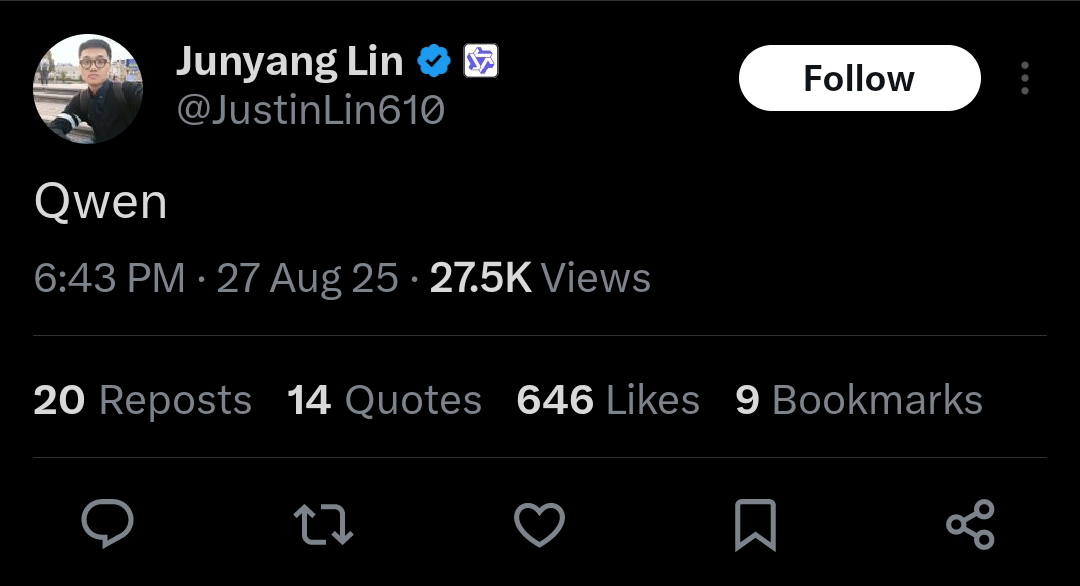The width and height of the screenshot is (1080, 586).
Task: Open the three-dot more options menu
Action: 1025,78
